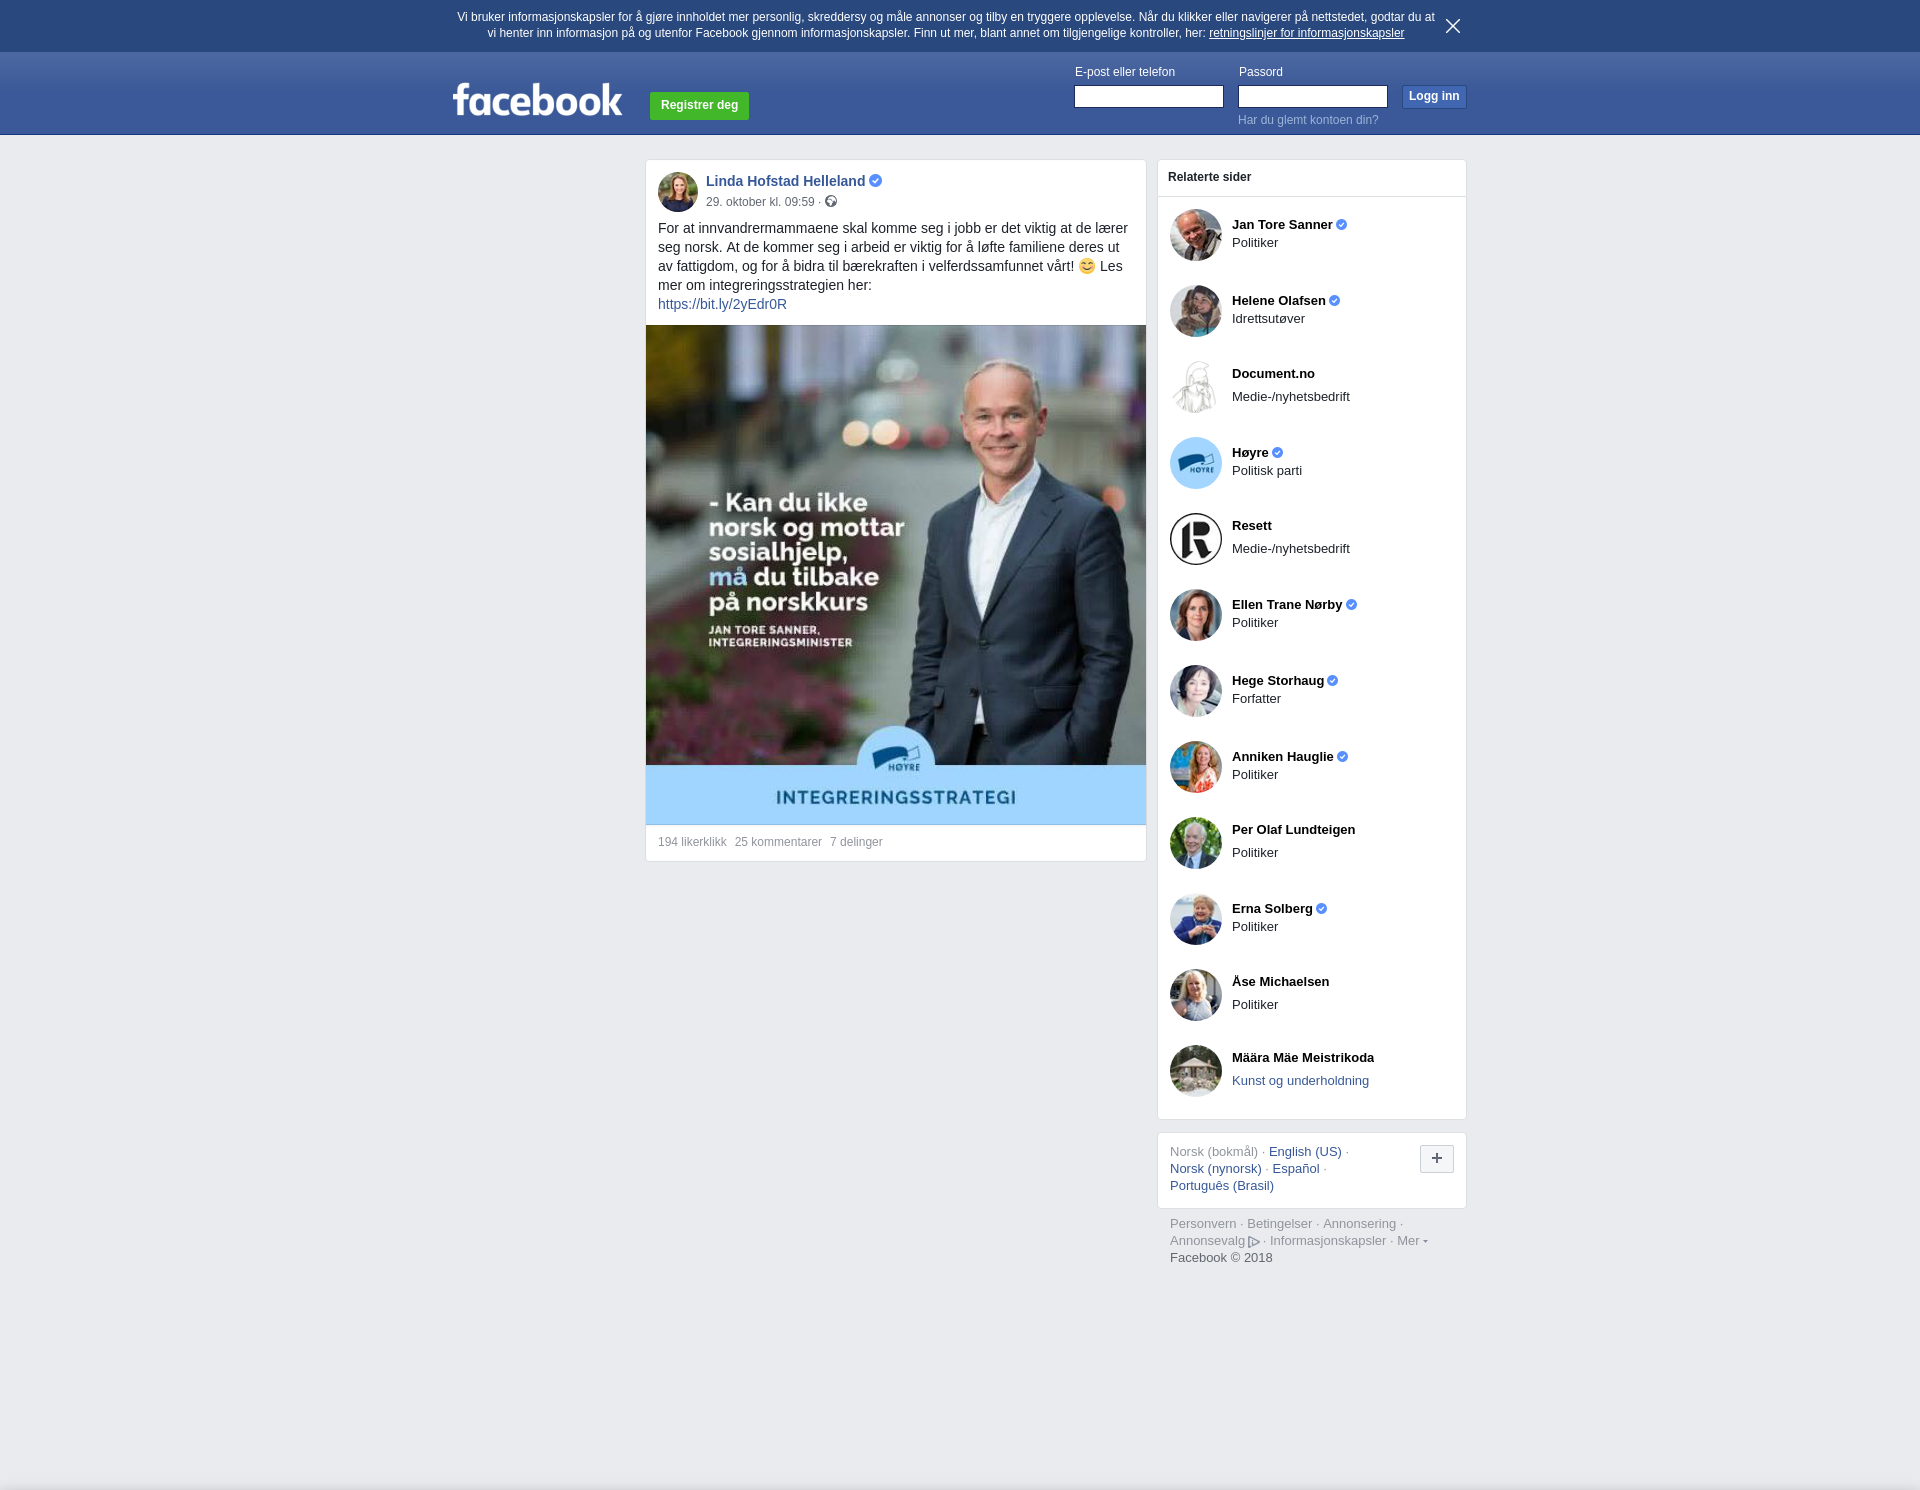
Task: Focus the E-post eller telefon field
Action: pos(1149,96)
